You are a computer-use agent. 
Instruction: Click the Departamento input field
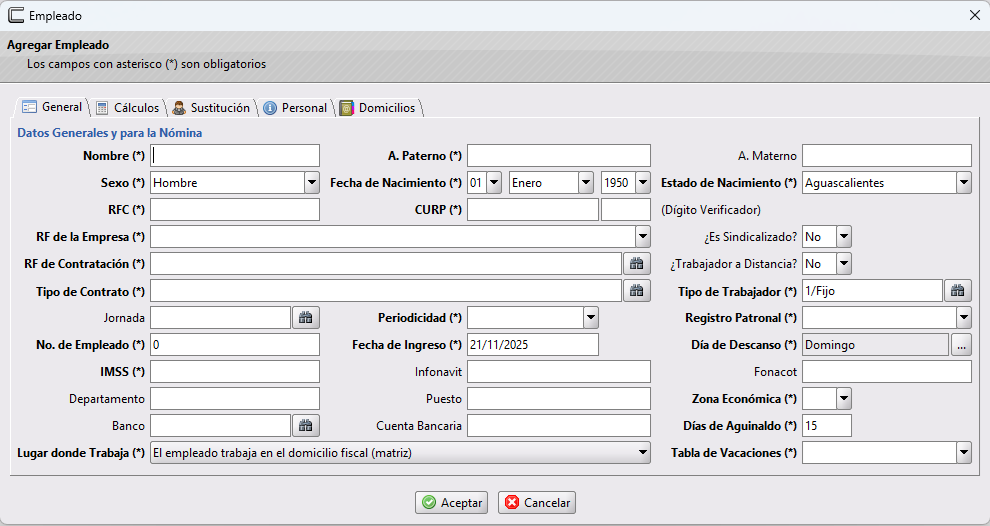tap(235, 398)
